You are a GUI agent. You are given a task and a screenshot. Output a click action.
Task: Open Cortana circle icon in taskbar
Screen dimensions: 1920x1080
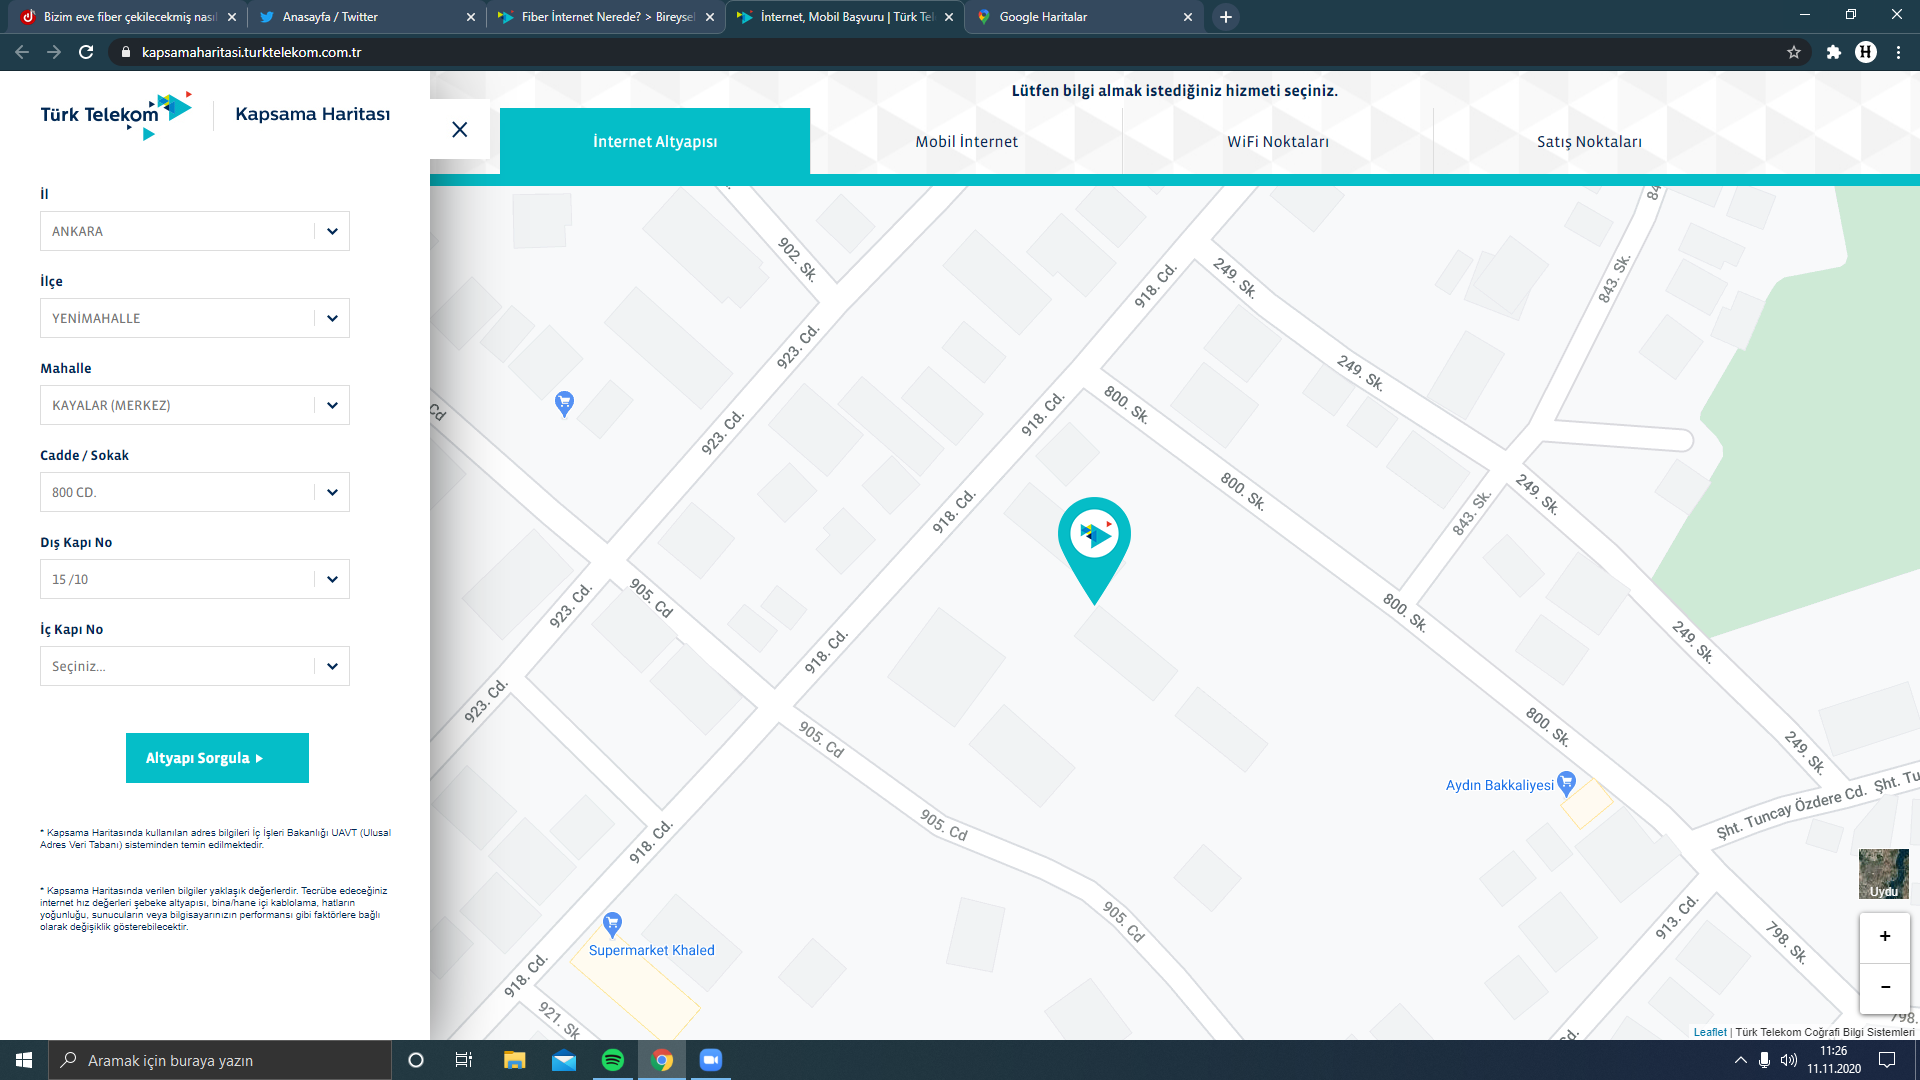coord(416,1060)
